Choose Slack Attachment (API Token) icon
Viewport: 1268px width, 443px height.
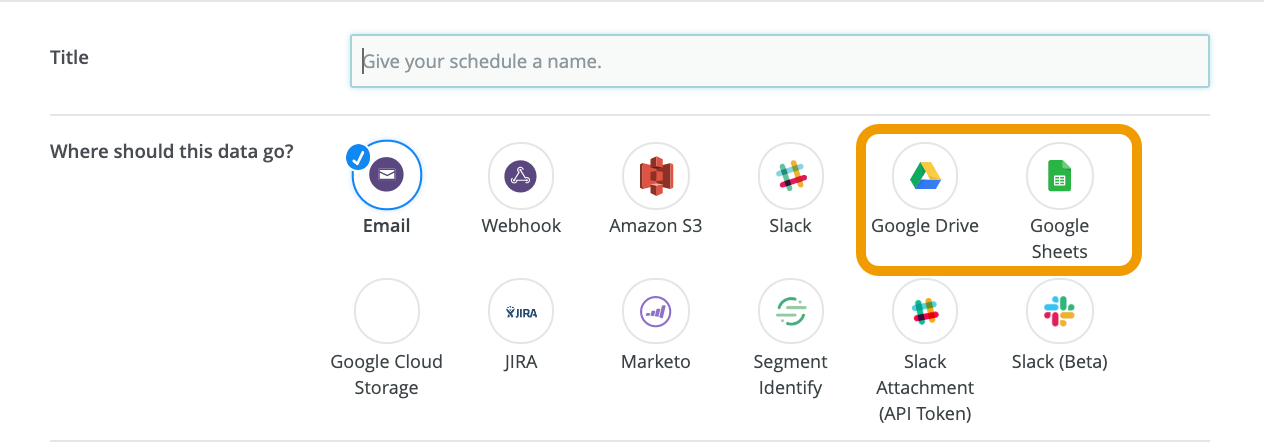pos(925,312)
